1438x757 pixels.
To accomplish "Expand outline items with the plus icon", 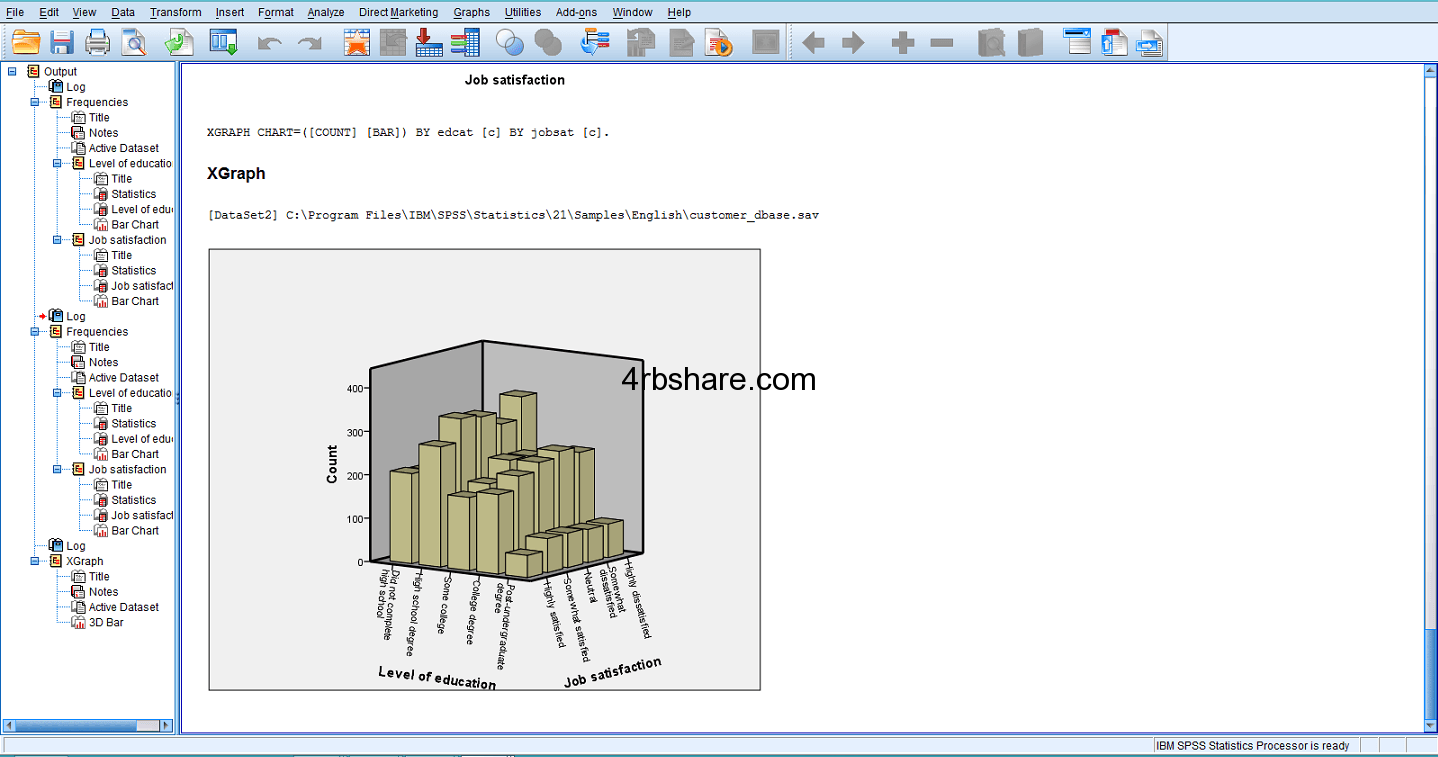I will point(903,43).
